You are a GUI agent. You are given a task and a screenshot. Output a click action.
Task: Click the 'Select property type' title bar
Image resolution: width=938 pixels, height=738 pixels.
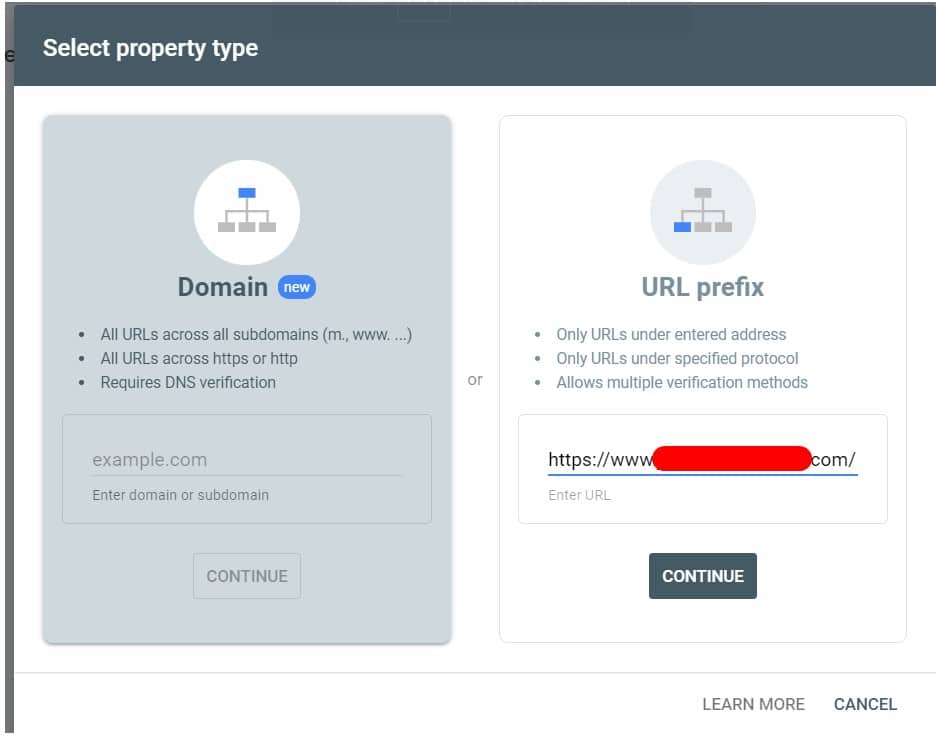pyautogui.click(x=150, y=47)
